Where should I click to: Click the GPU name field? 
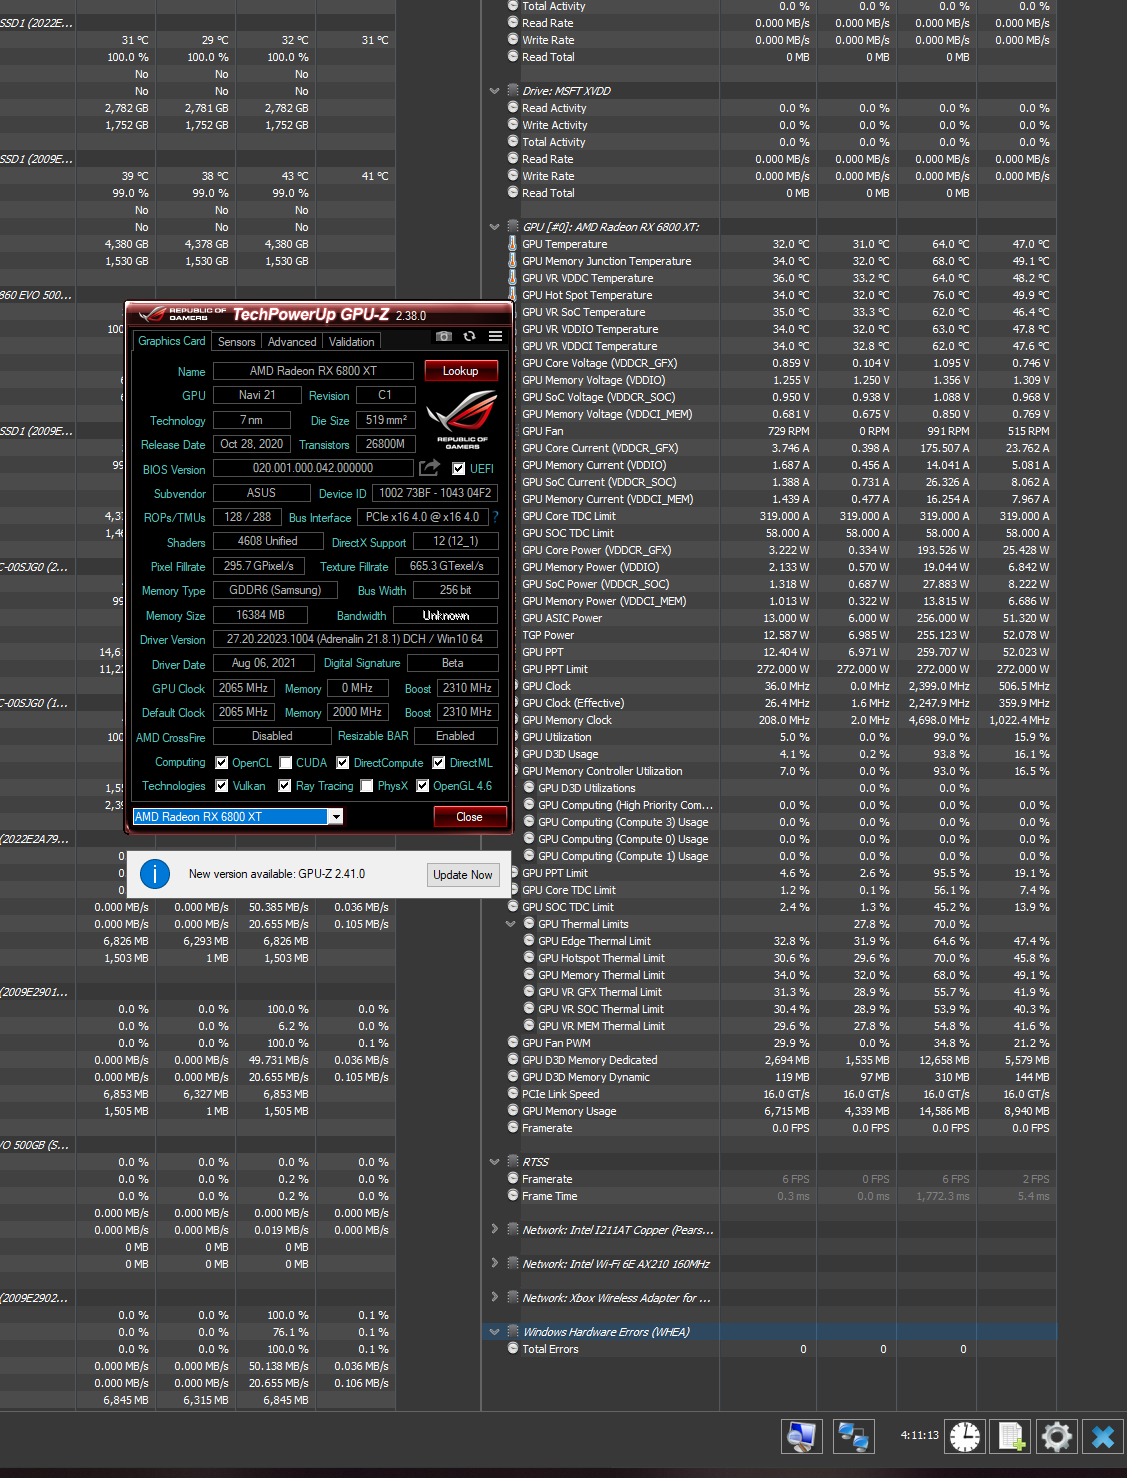313,371
